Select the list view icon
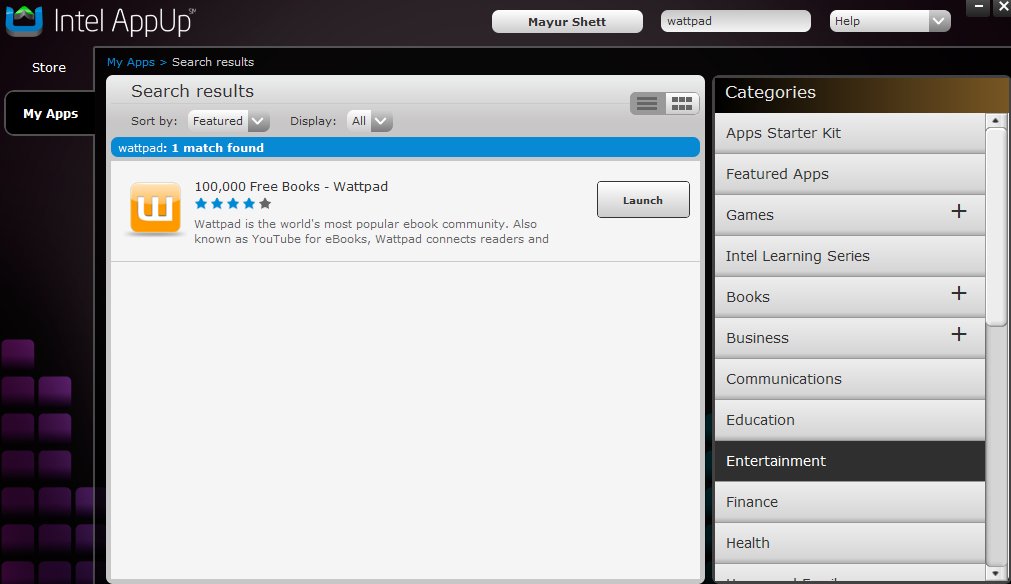1011x584 pixels. coord(647,102)
